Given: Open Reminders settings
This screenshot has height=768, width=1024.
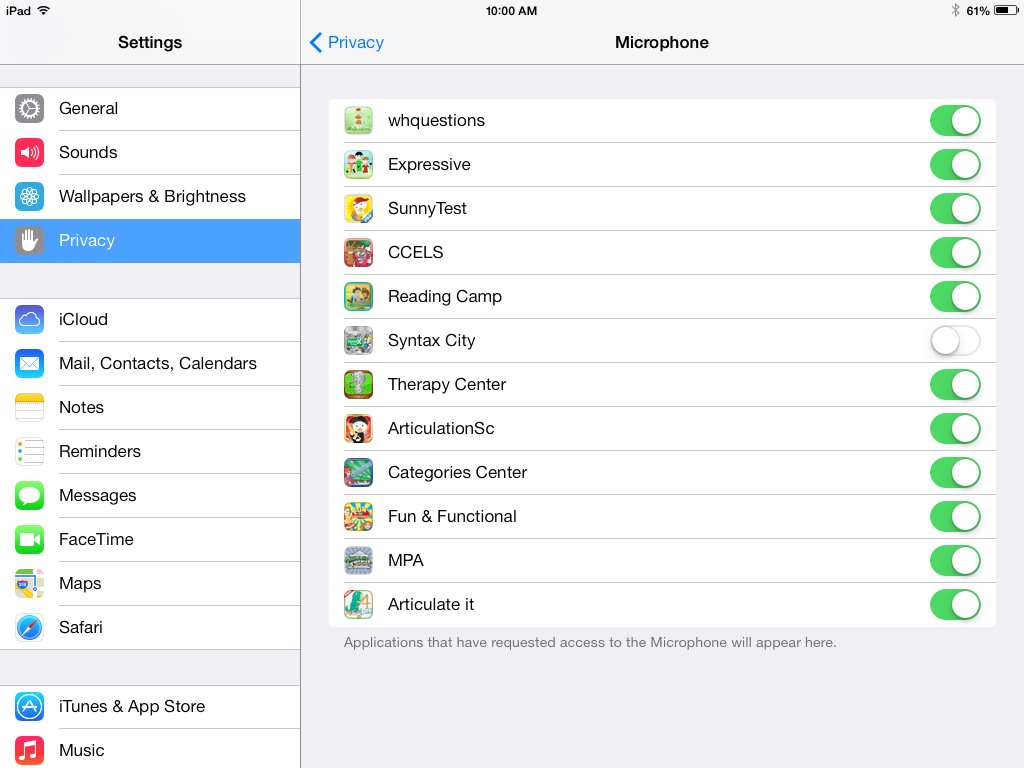Looking at the screenshot, I should pyautogui.click(x=150, y=451).
